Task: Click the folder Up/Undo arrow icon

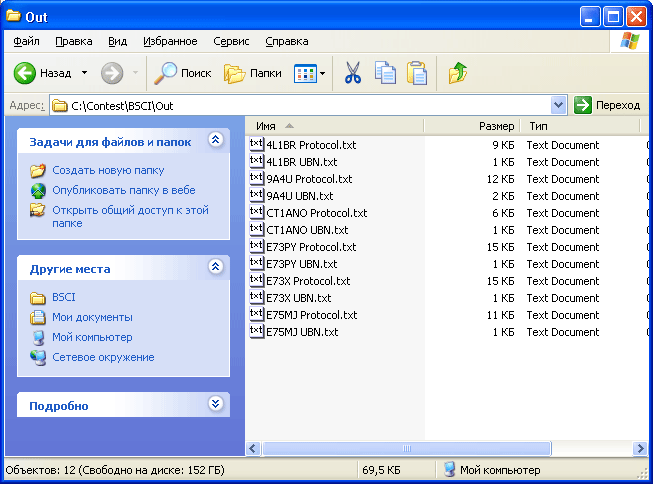Action: (x=458, y=73)
